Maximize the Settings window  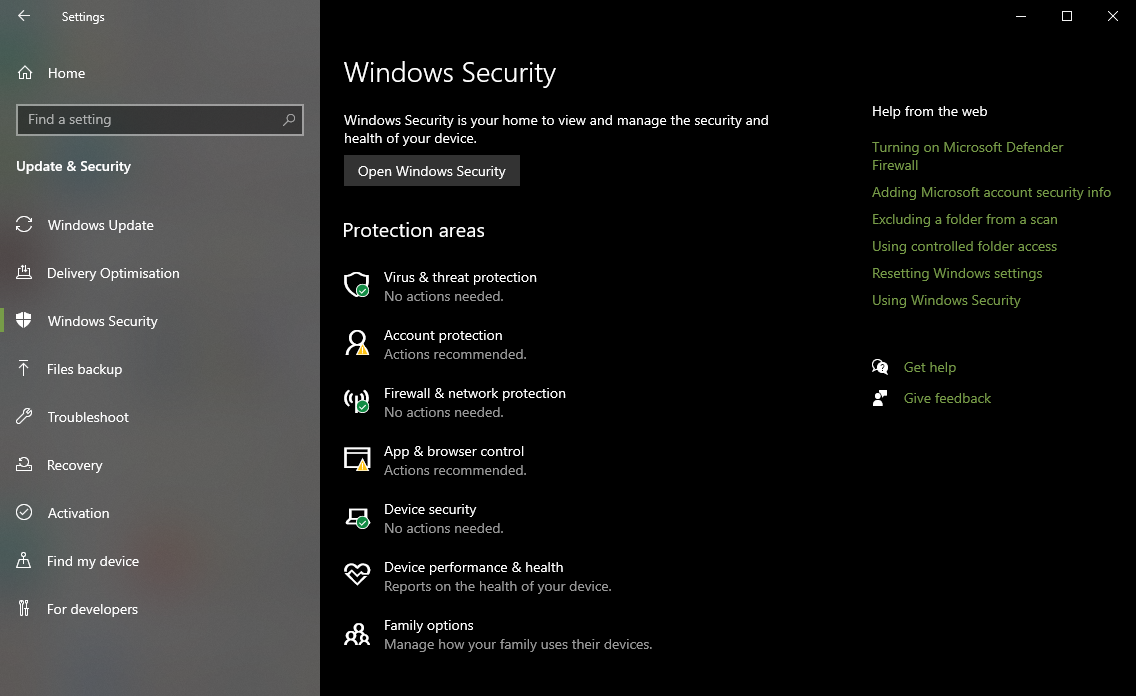click(1066, 16)
